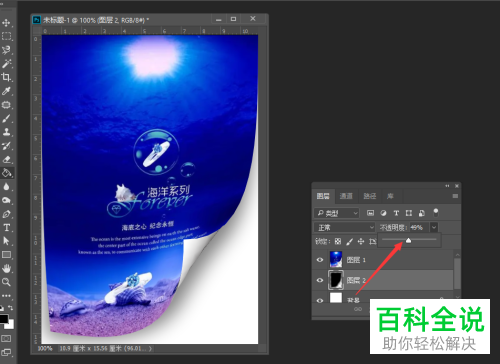
Task: Lock transparent pixels
Action: [338, 241]
